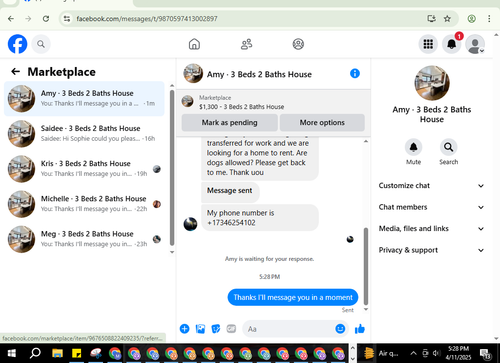The image size is (500, 363).
Task: Expand Privacy & support section
Action: click(x=431, y=250)
